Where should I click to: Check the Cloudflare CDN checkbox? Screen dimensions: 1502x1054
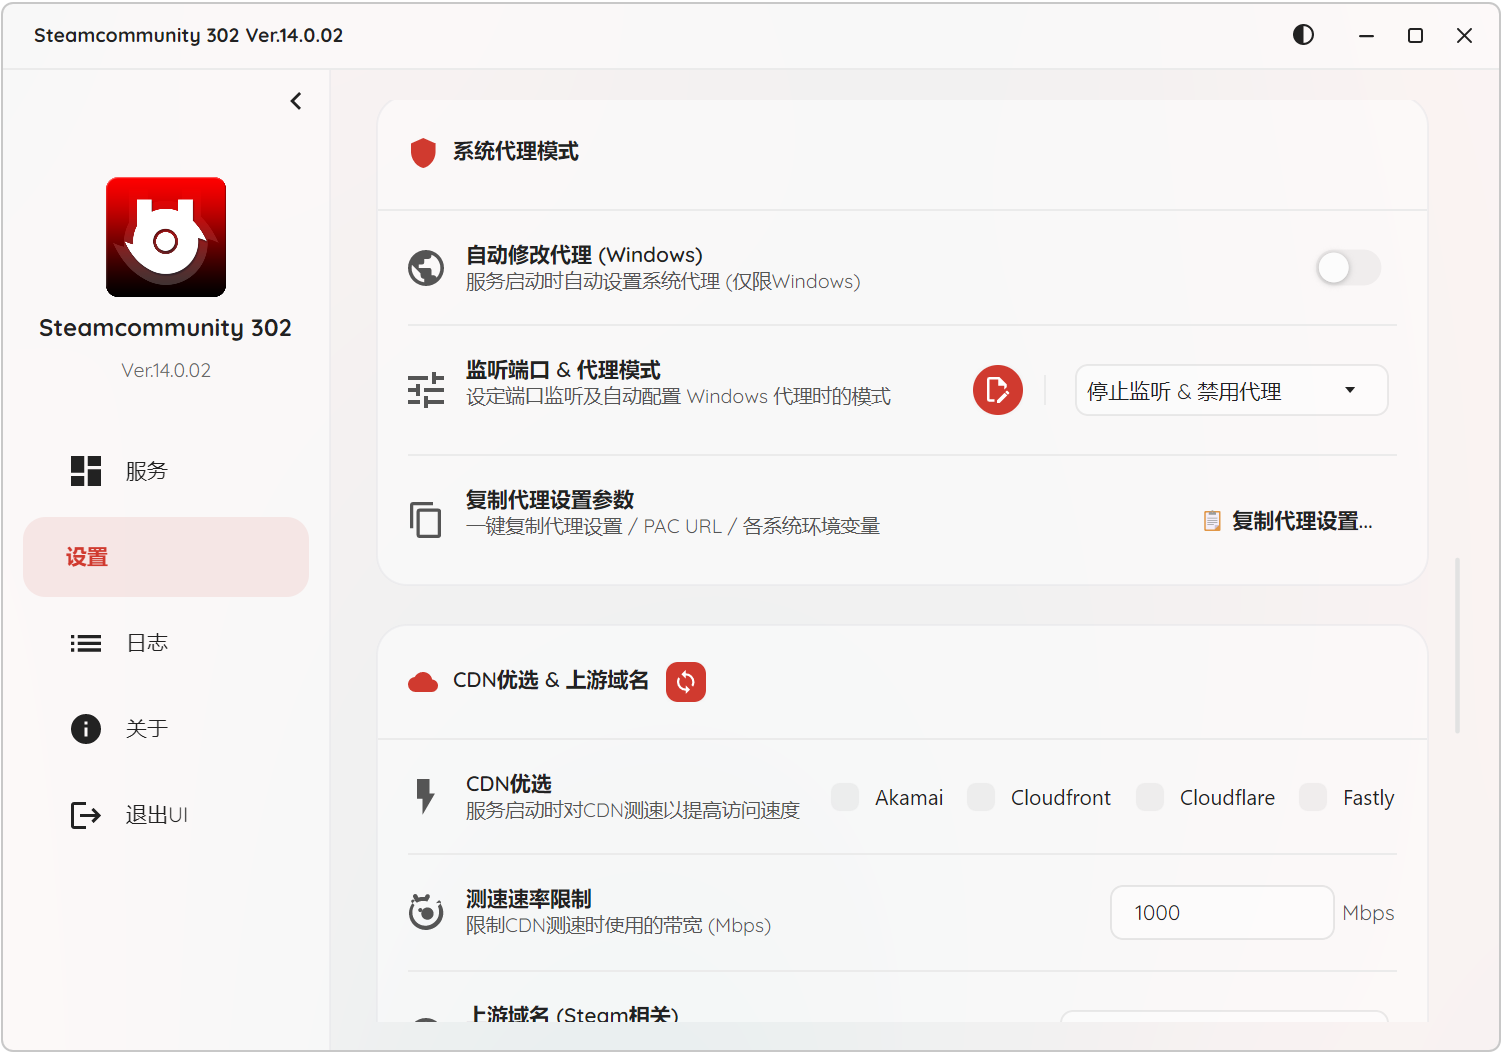tap(1150, 797)
